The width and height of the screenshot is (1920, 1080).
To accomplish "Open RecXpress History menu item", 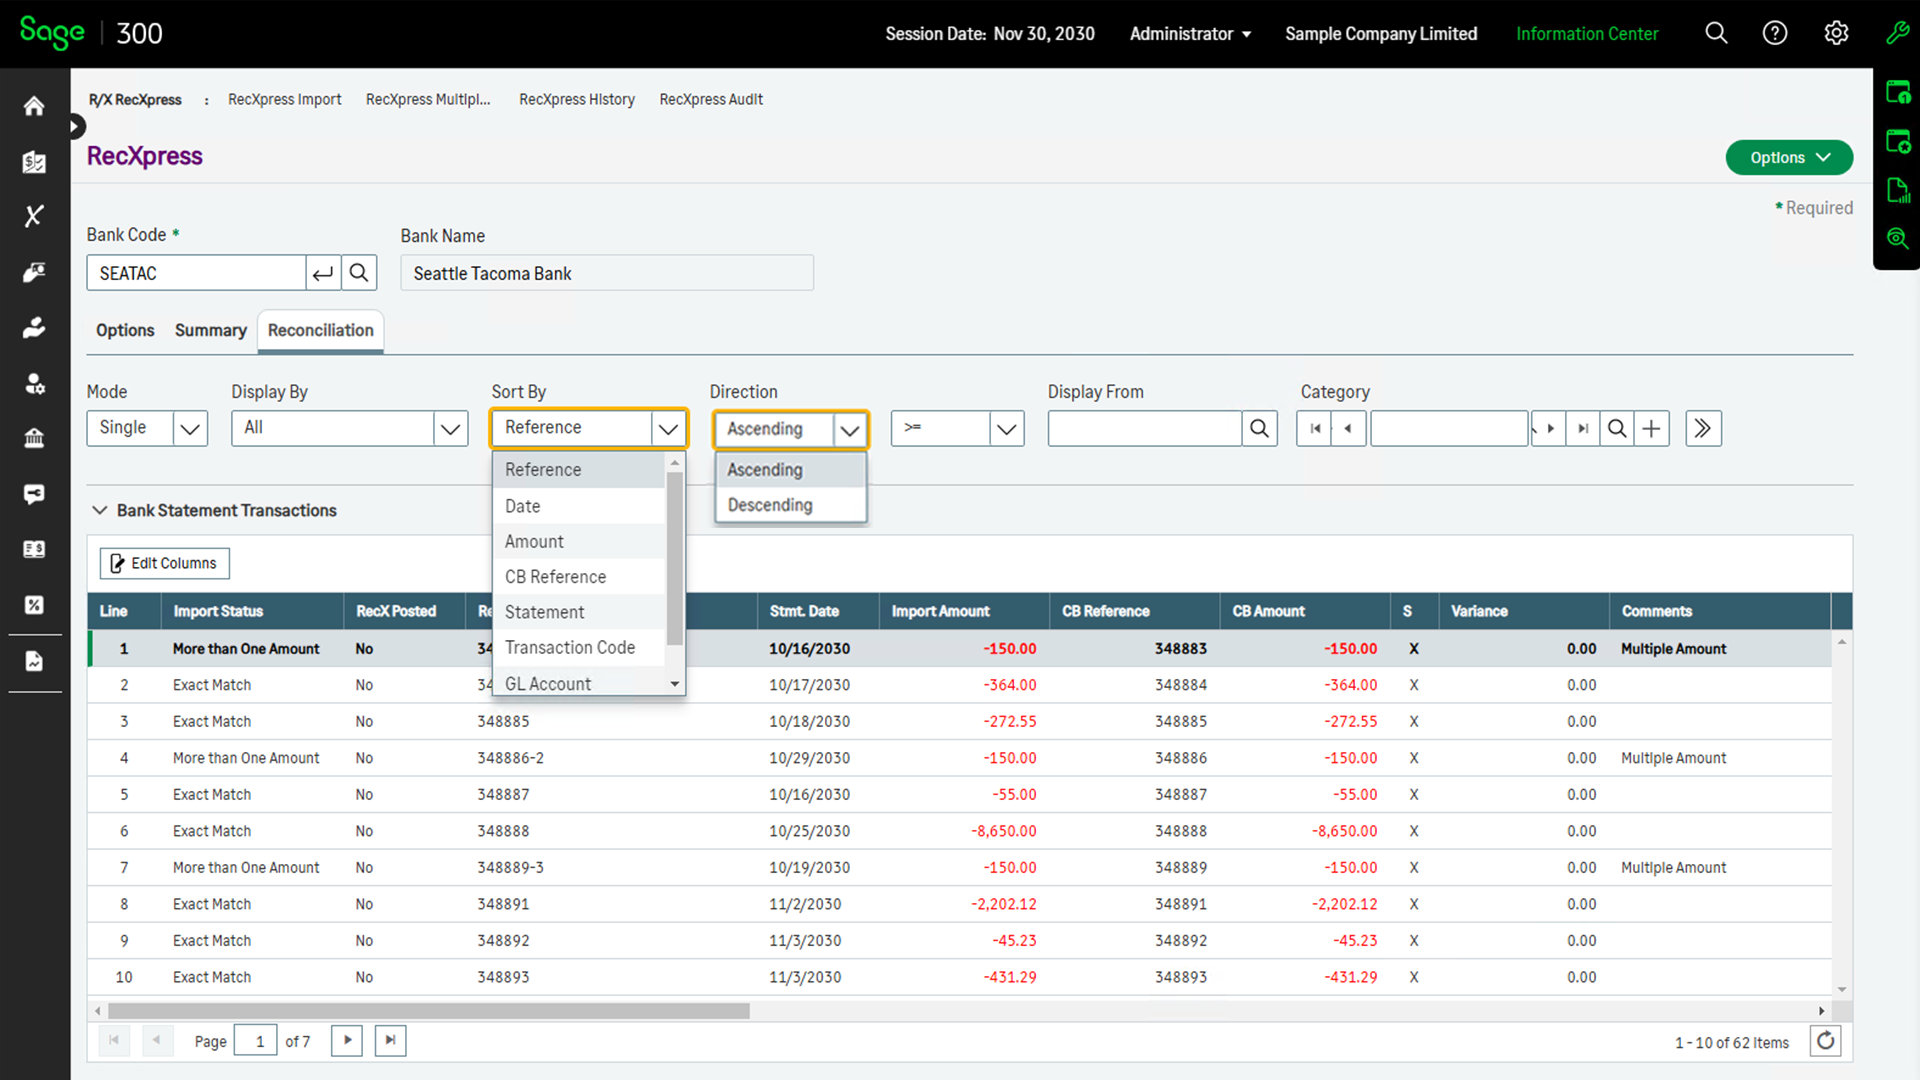I will (x=577, y=99).
